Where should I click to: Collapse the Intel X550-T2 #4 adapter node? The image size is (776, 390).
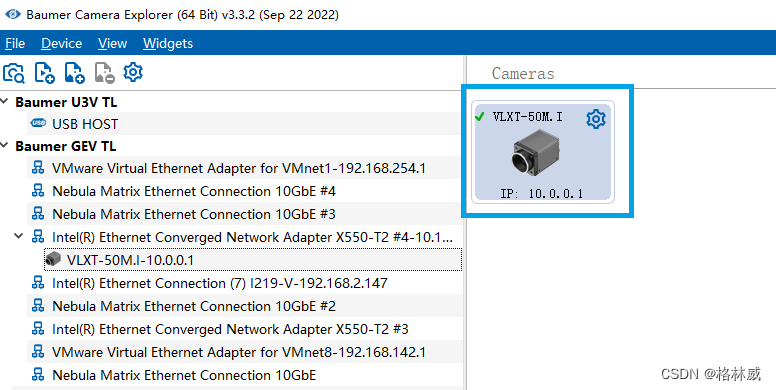19,237
